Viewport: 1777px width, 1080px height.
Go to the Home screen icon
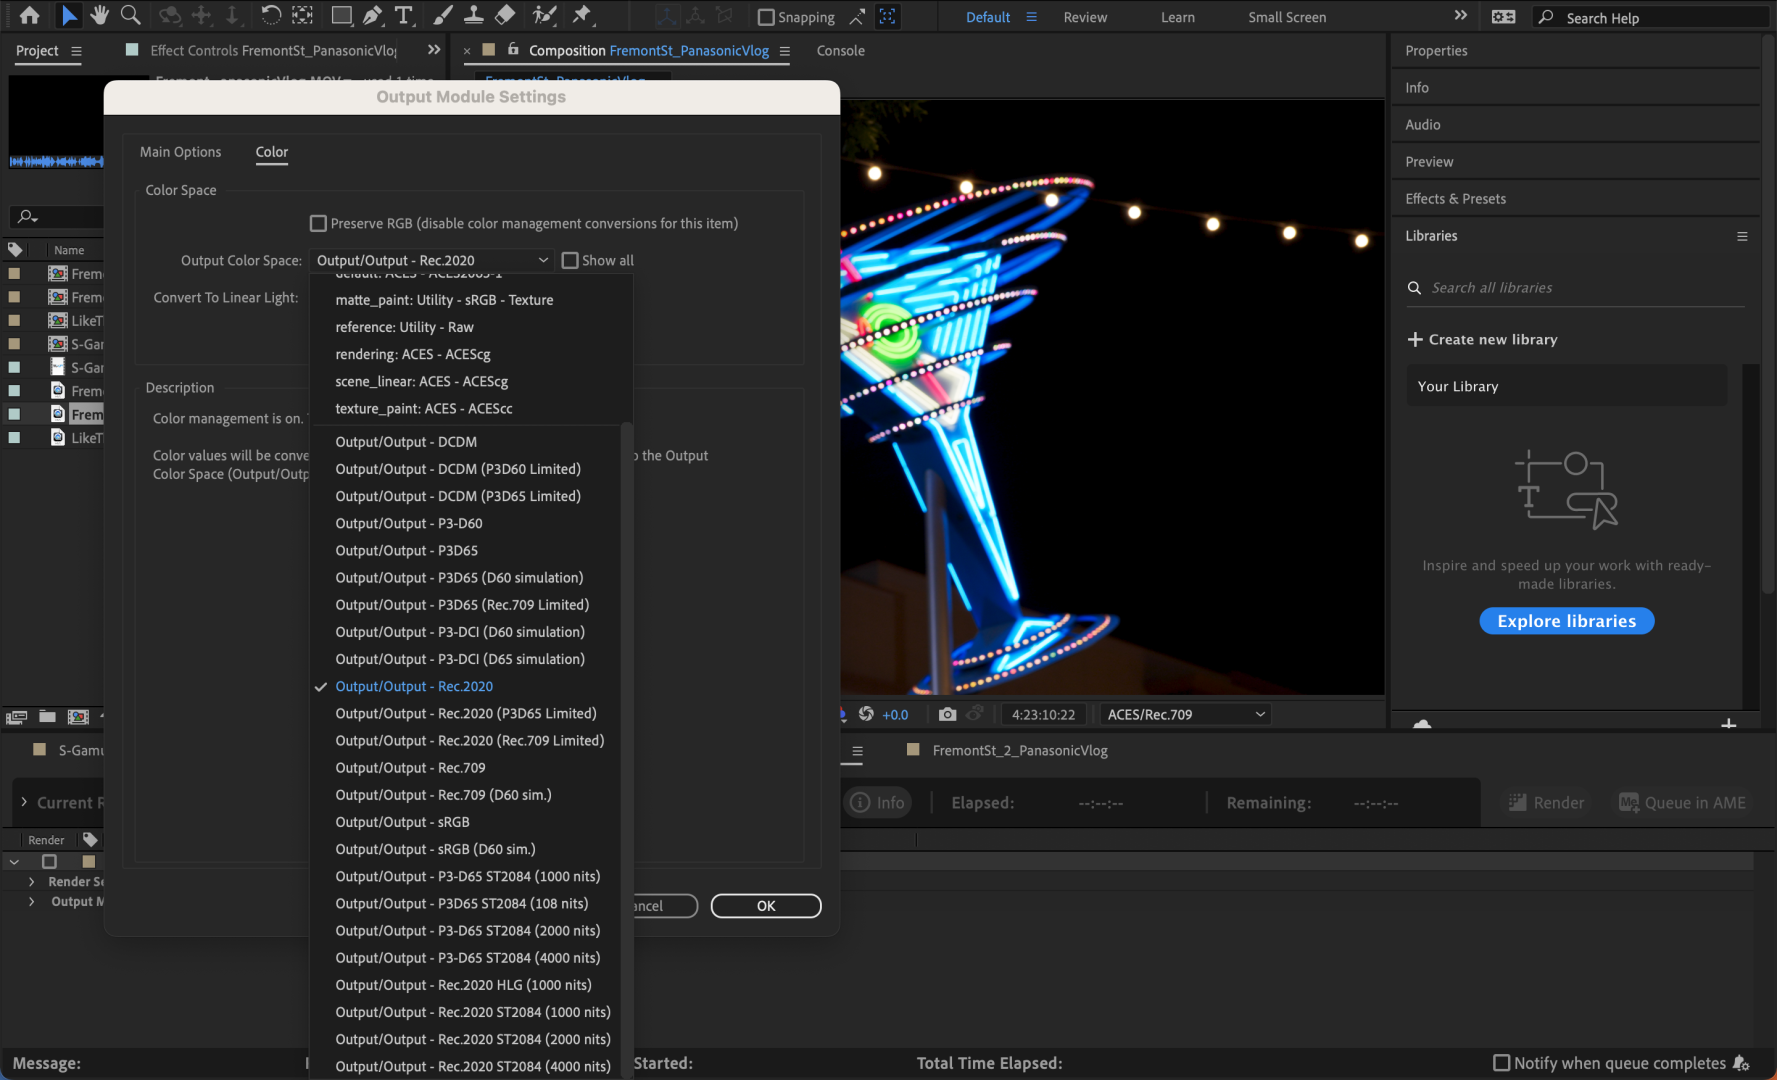(x=30, y=15)
